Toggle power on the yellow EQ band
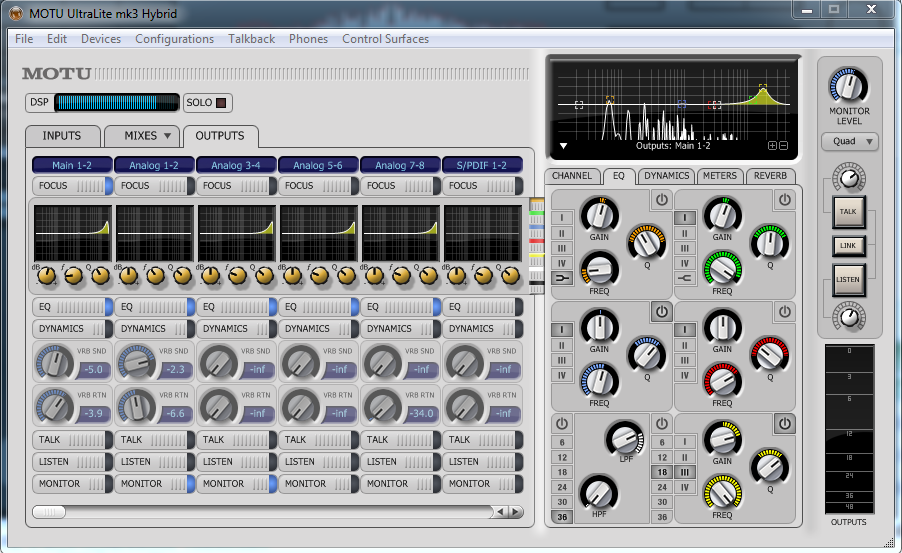Screen dimensions: 902x553 click(x=784, y=424)
